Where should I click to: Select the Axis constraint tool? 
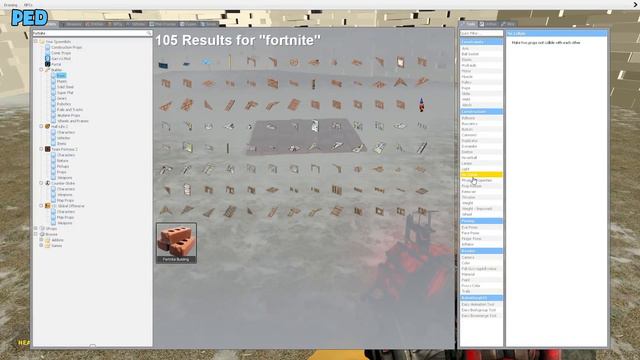[481, 48]
